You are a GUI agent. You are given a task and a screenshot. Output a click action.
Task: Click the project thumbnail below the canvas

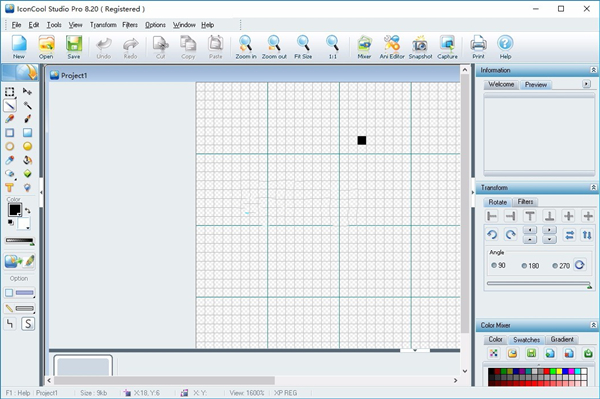point(83,365)
